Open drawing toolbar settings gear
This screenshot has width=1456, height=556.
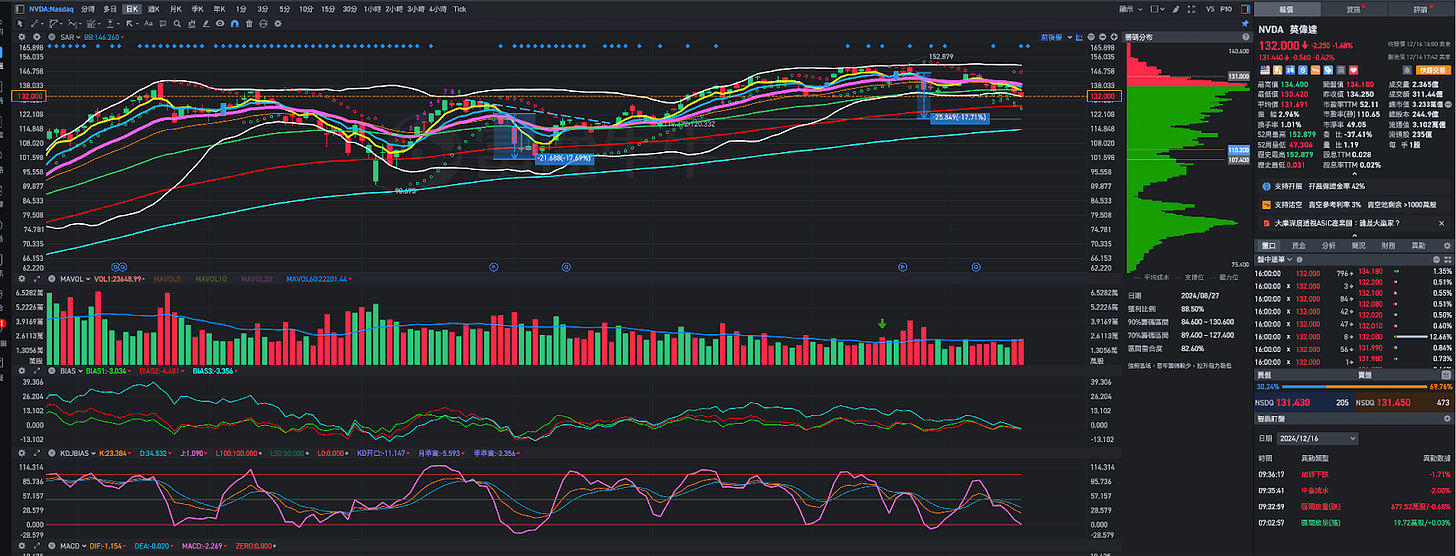click(278, 24)
